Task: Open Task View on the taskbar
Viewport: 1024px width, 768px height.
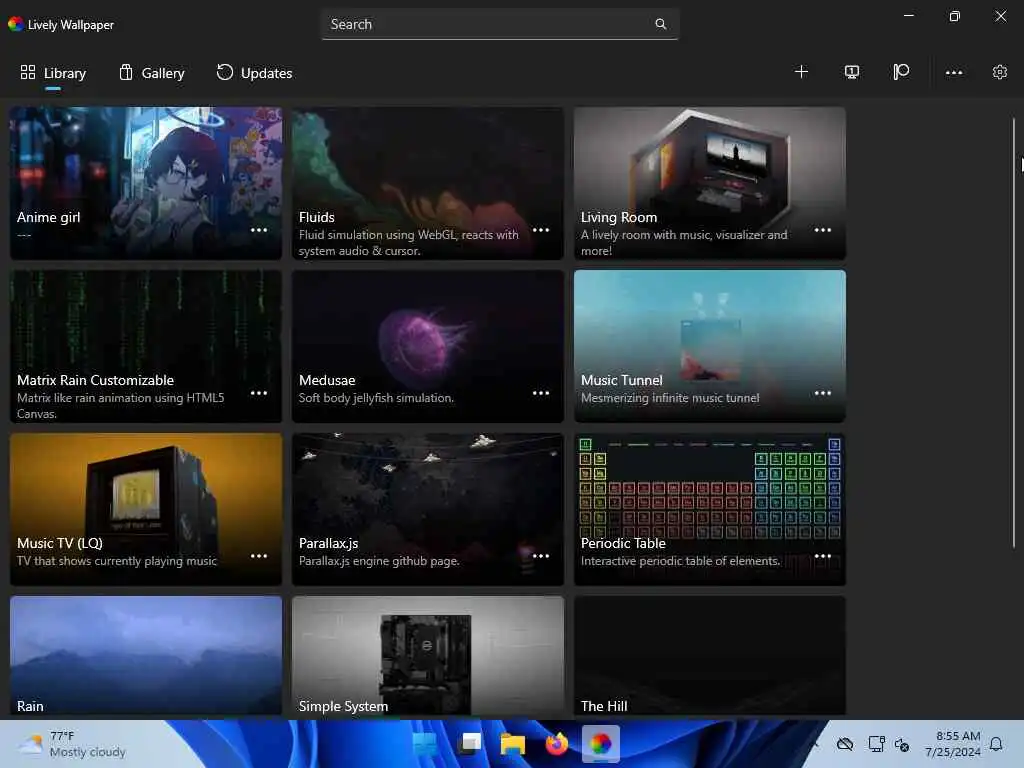Action: tap(470, 744)
